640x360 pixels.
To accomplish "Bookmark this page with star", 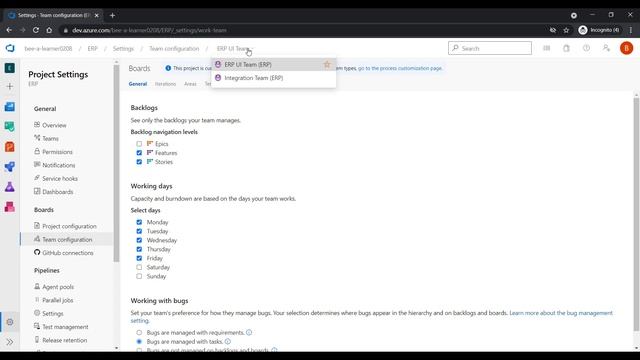I will click(x=566, y=30).
